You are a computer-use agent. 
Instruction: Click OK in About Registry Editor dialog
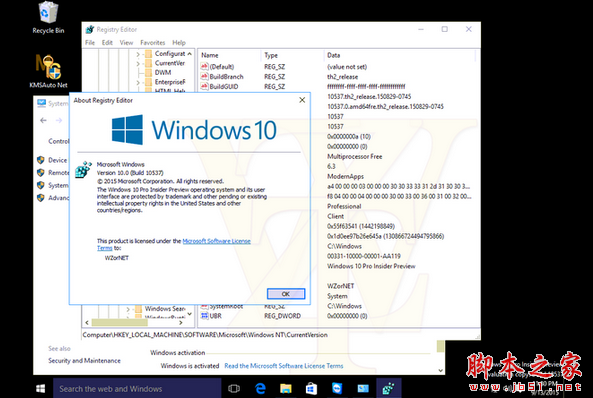286,294
